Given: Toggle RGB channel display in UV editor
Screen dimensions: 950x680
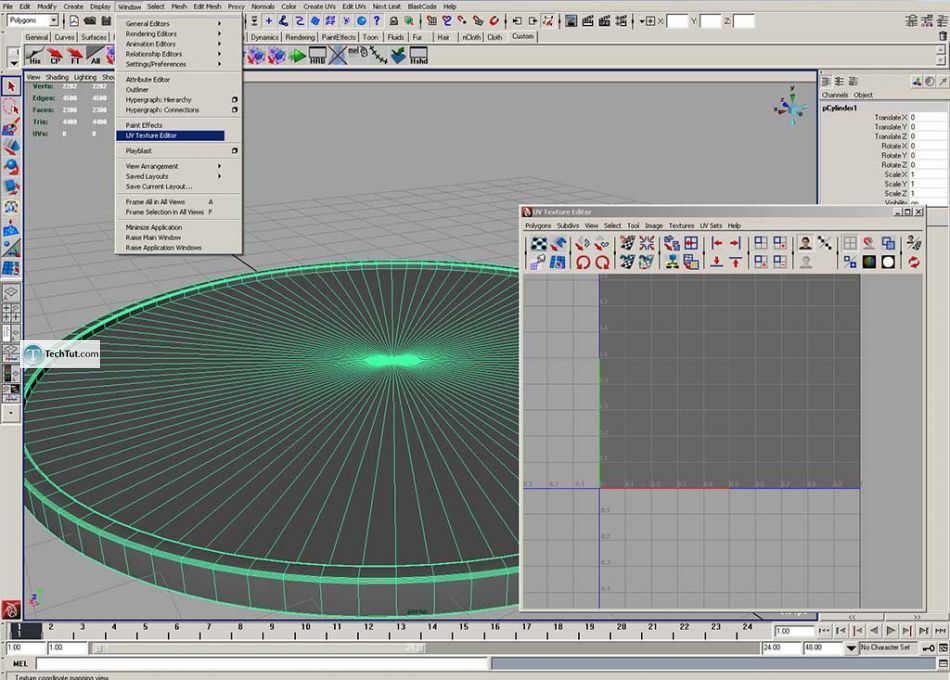Looking at the screenshot, I should 869,262.
